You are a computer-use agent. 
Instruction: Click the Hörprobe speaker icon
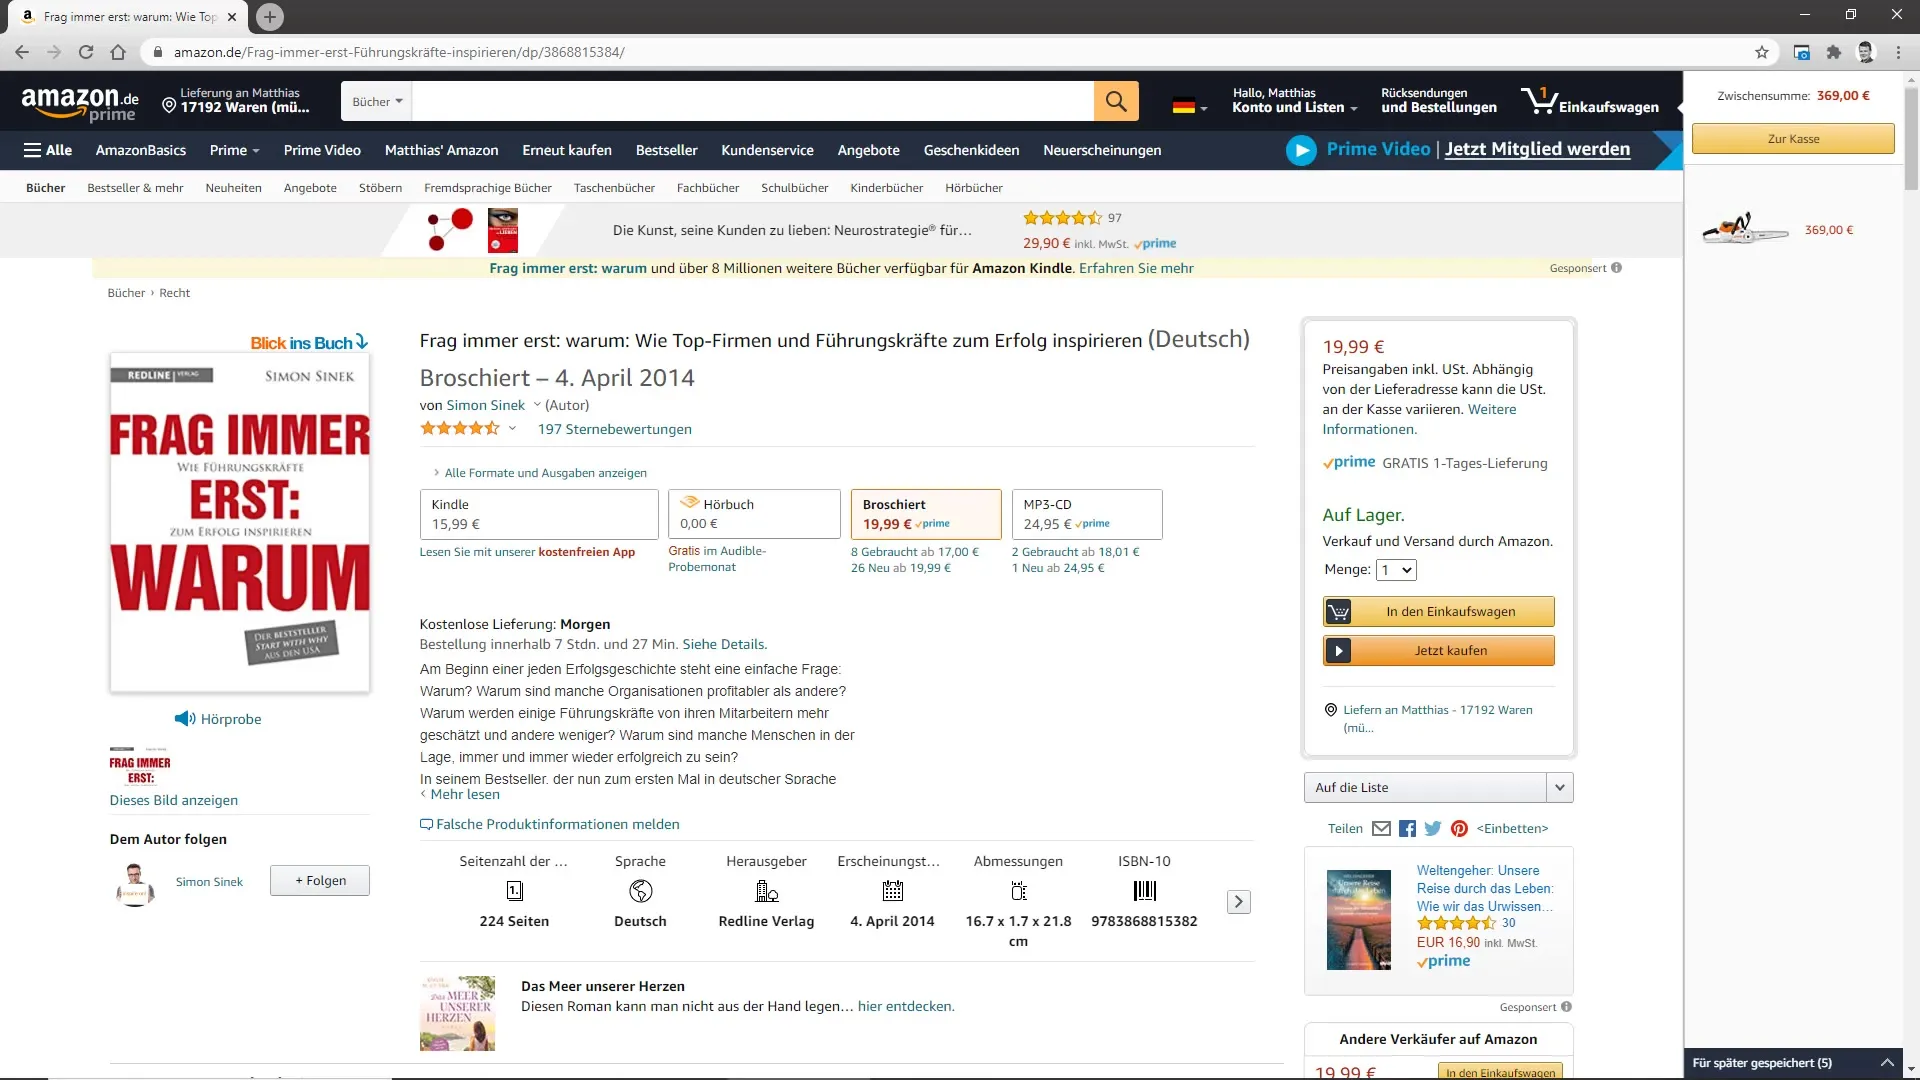click(185, 718)
